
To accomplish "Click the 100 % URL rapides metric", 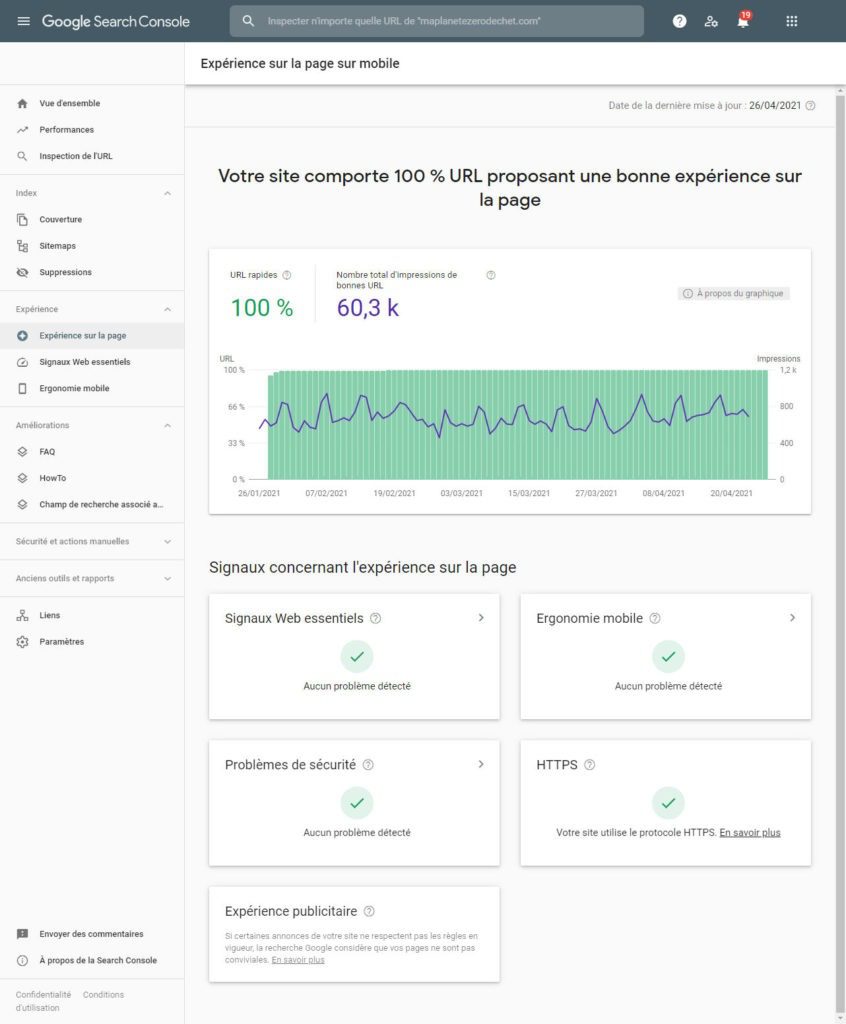I will 262,308.
